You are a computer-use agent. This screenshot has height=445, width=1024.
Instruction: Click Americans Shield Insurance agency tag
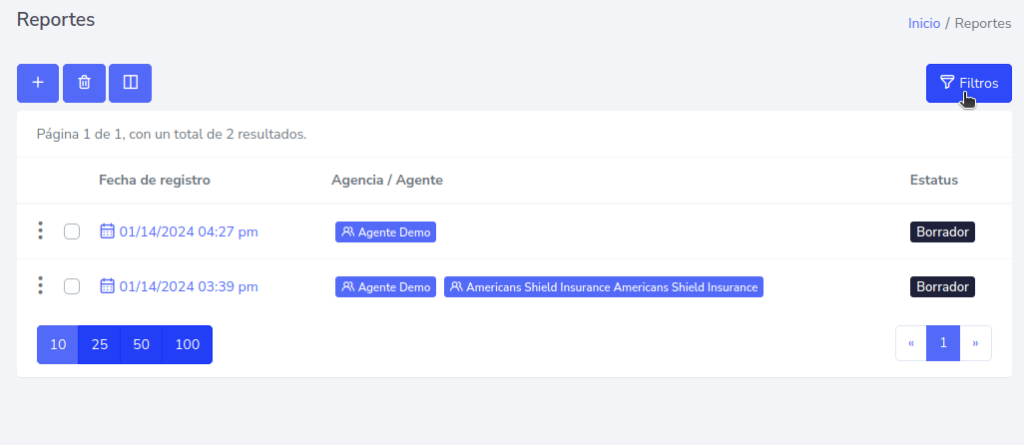pyautogui.click(x=603, y=287)
